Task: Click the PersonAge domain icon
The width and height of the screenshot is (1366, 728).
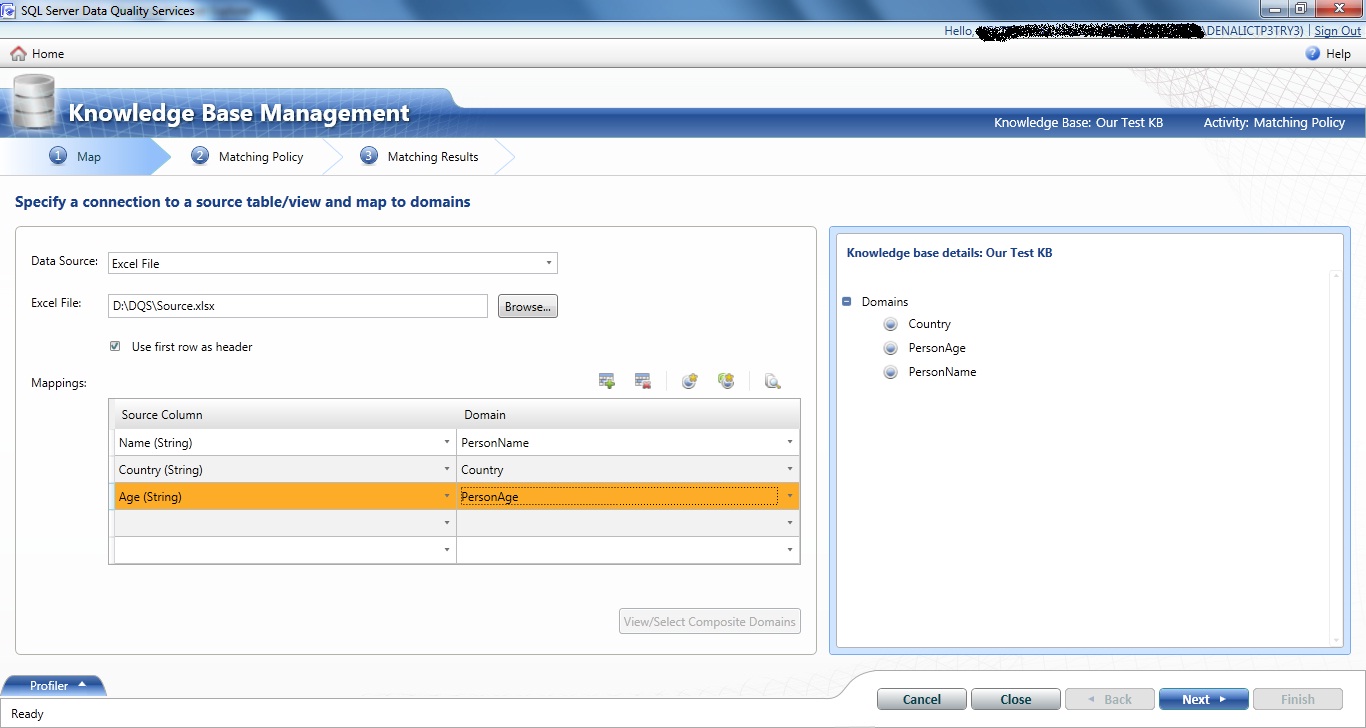Action: pyautogui.click(x=891, y=348)
